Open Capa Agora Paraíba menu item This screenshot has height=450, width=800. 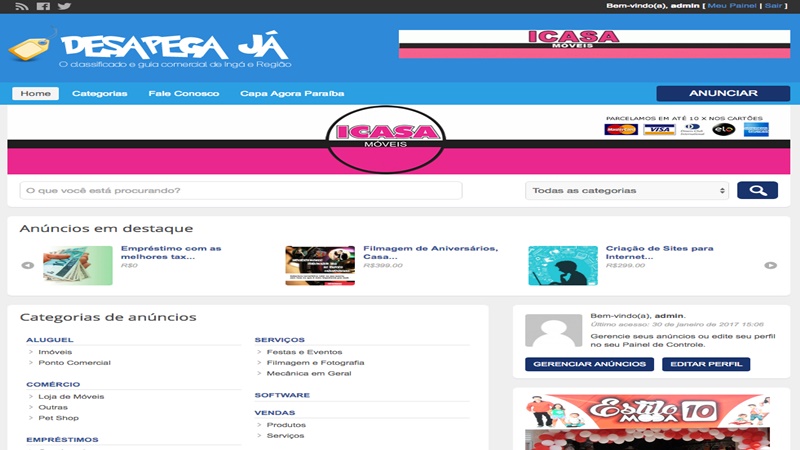pos(292,93)
